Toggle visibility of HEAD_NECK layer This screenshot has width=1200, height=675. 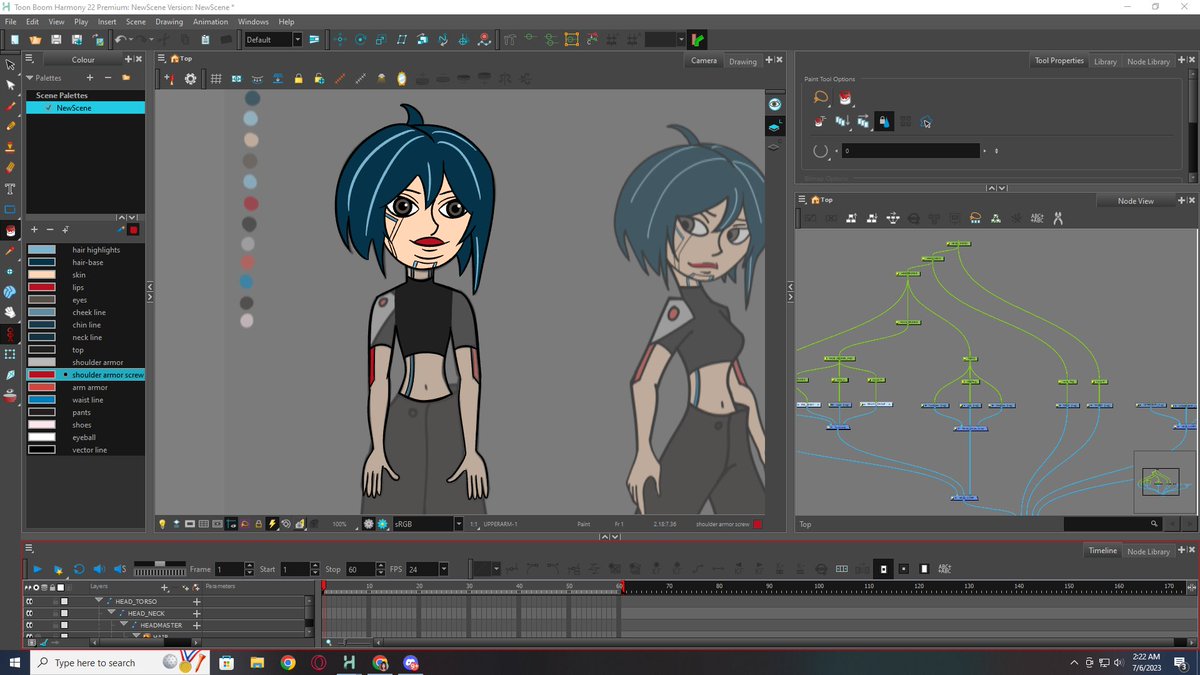coord(30,612)
